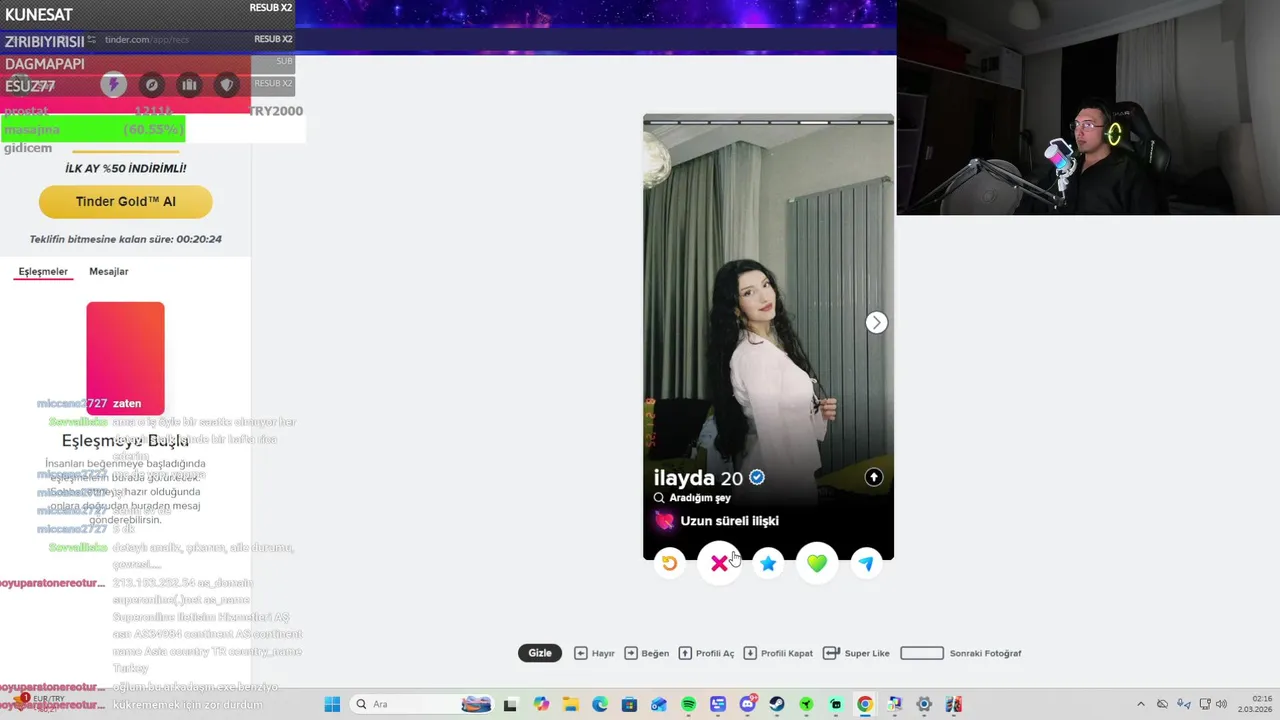The image size is (1280, 720).
Task: Open Settings gear from the taskbar
Action: click(924, 704)
